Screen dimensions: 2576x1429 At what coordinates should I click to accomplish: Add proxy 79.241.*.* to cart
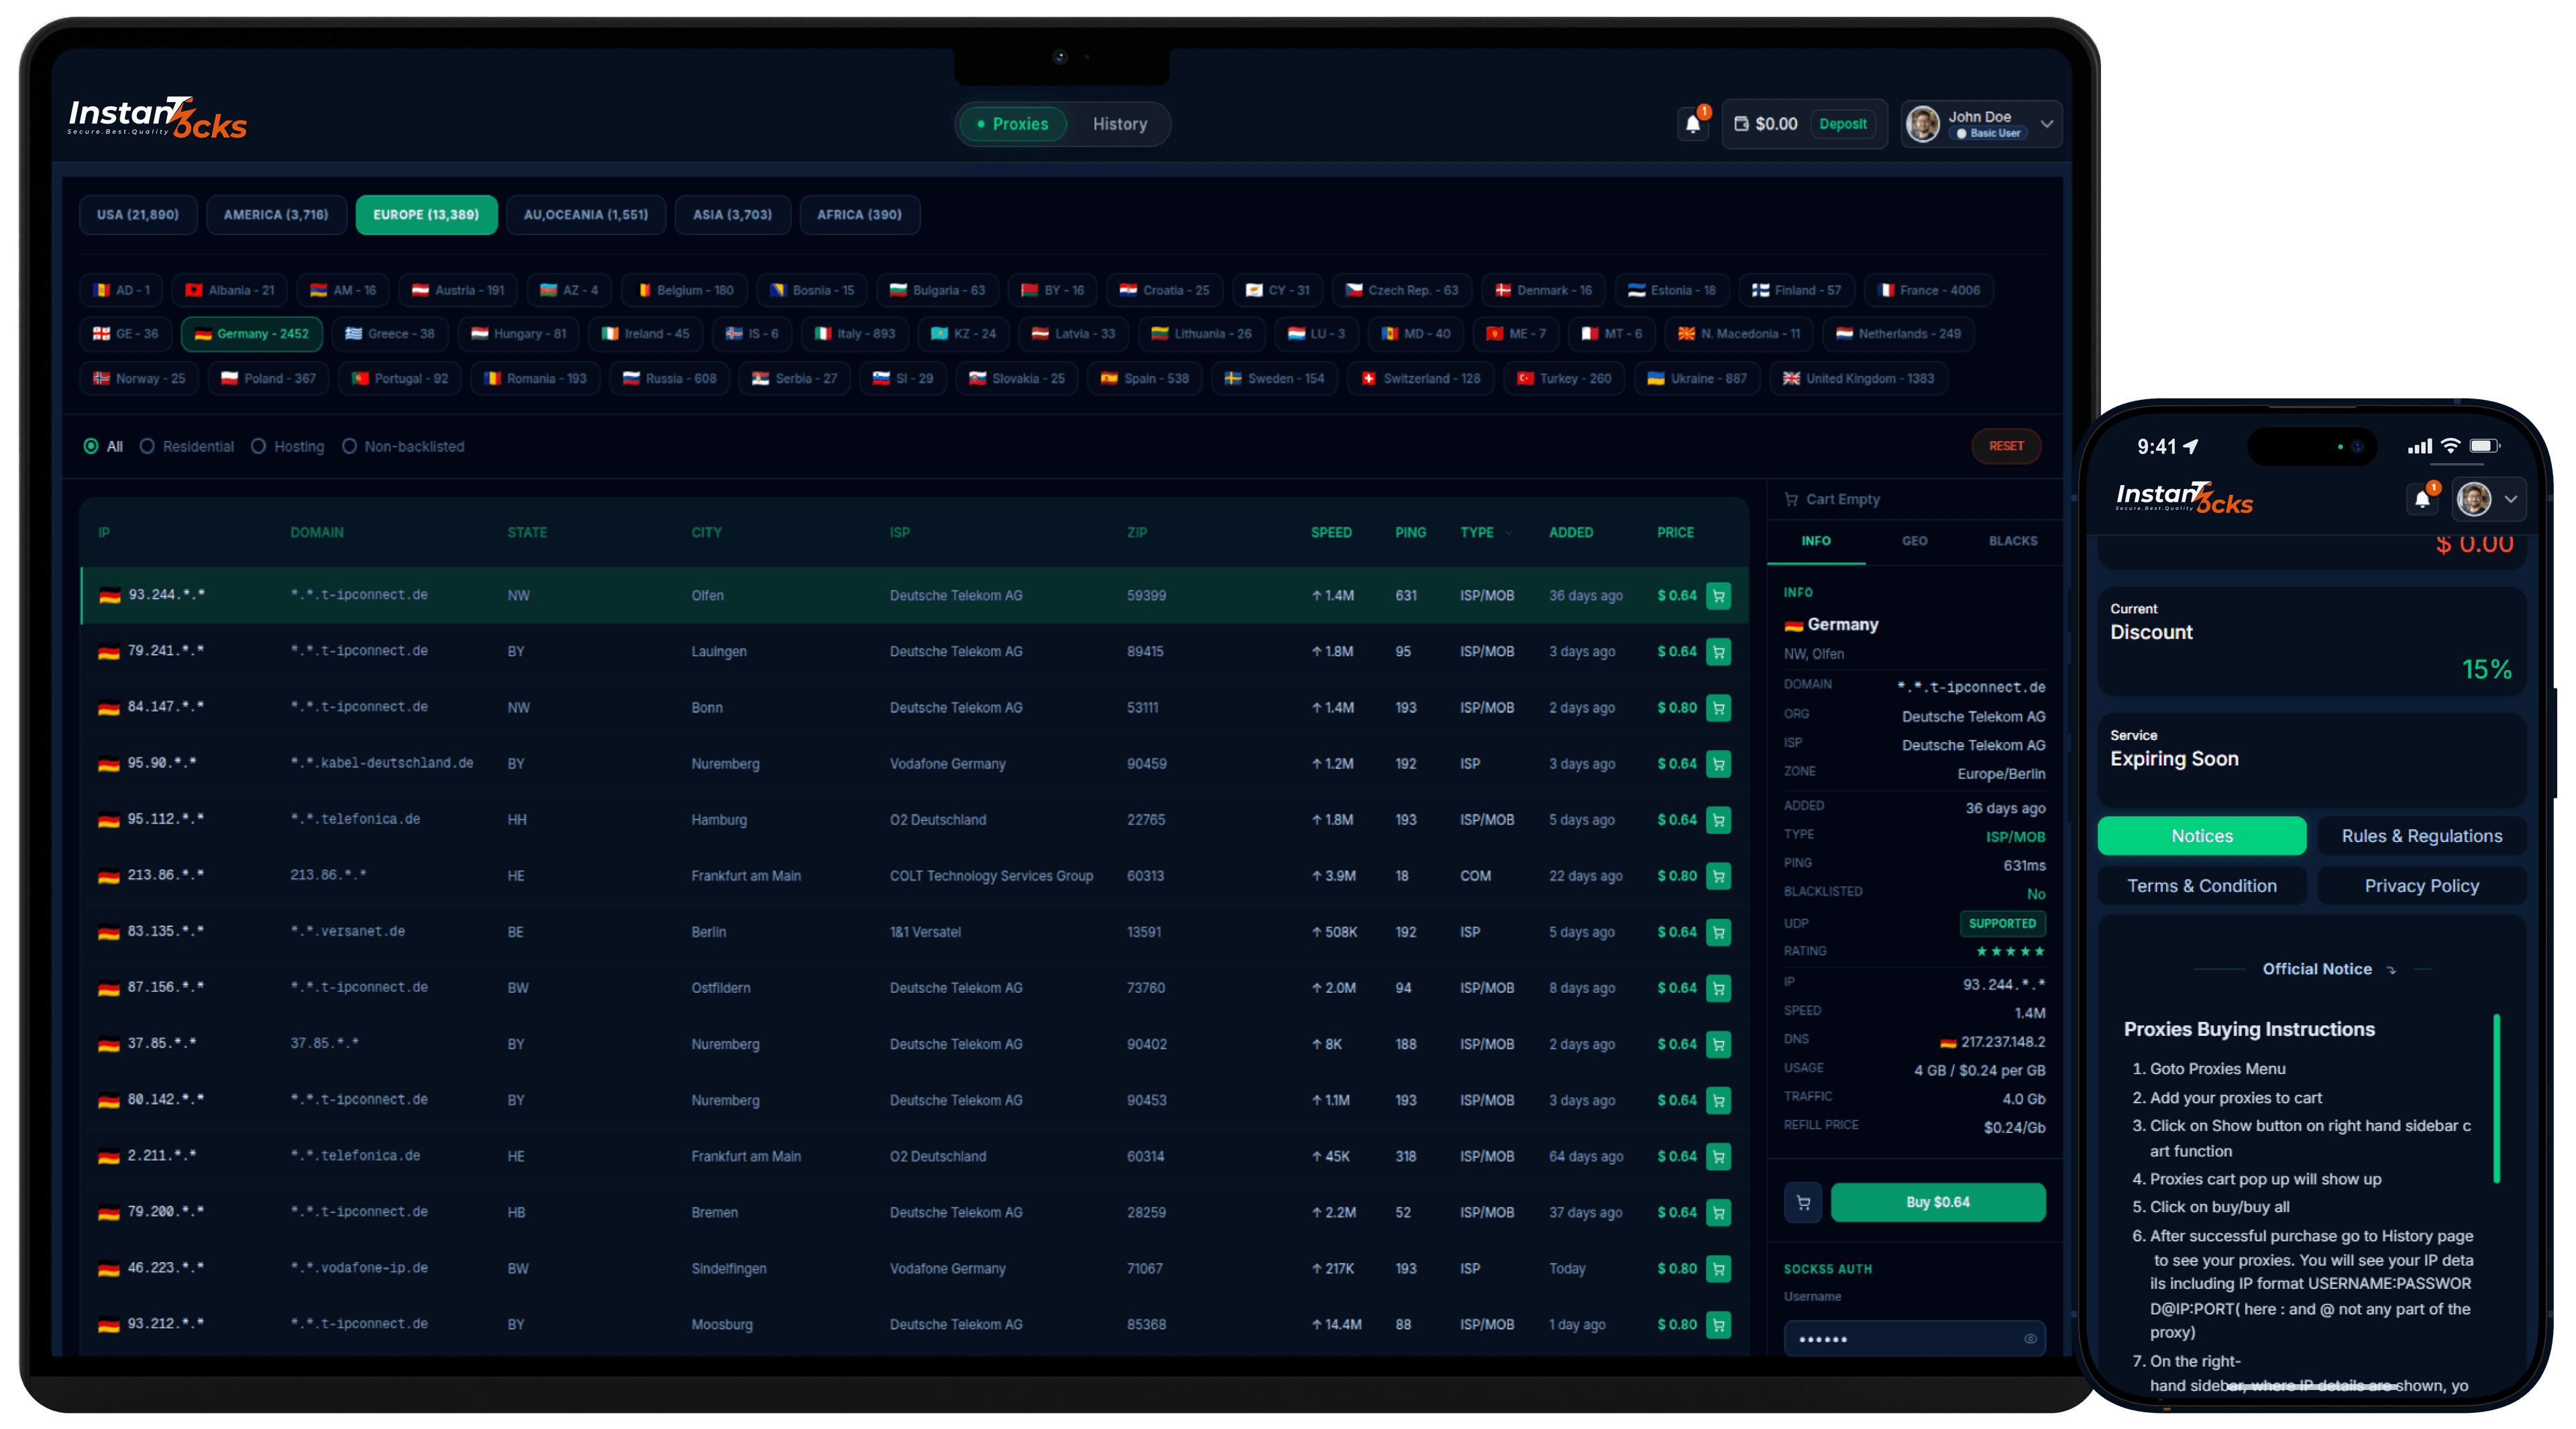coord(1718,652)
